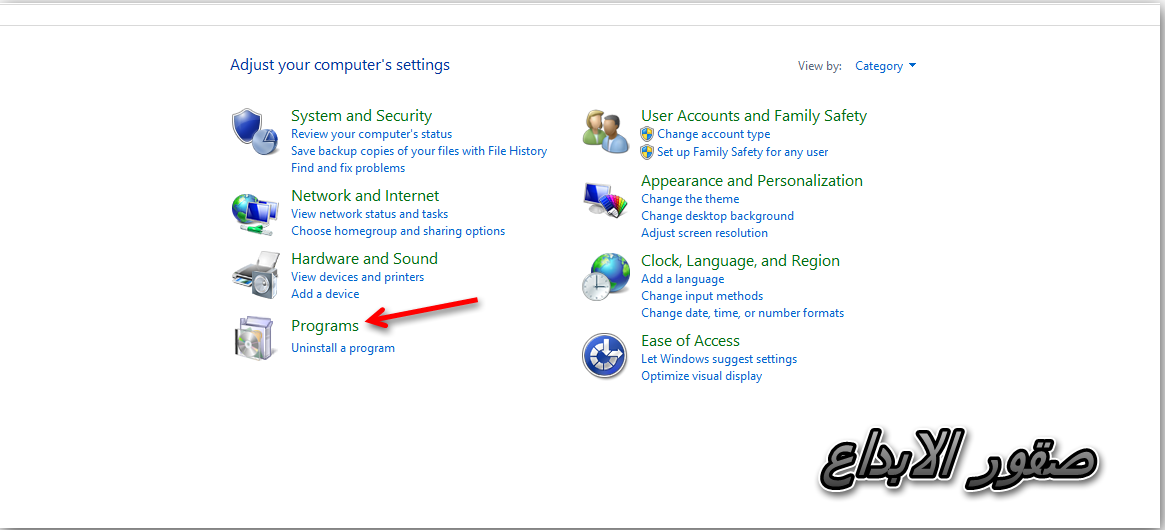Click the Clock, Language, and Region globe icon
1165x530 pixels.
605,277
